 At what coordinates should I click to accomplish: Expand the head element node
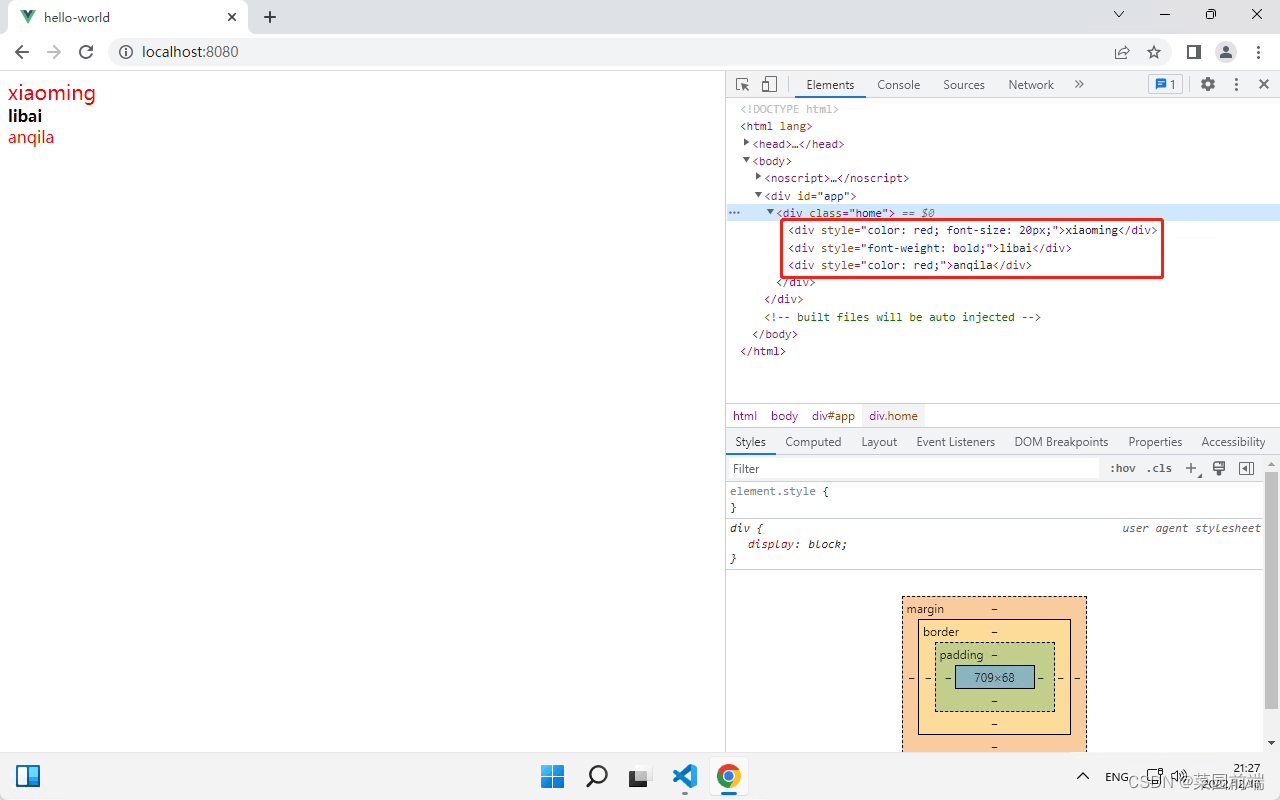pos(746,143)
